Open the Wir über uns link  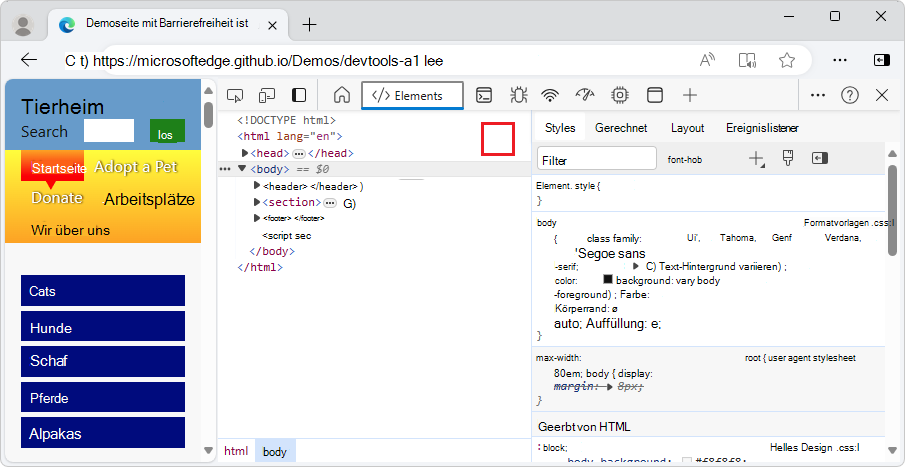70,230
